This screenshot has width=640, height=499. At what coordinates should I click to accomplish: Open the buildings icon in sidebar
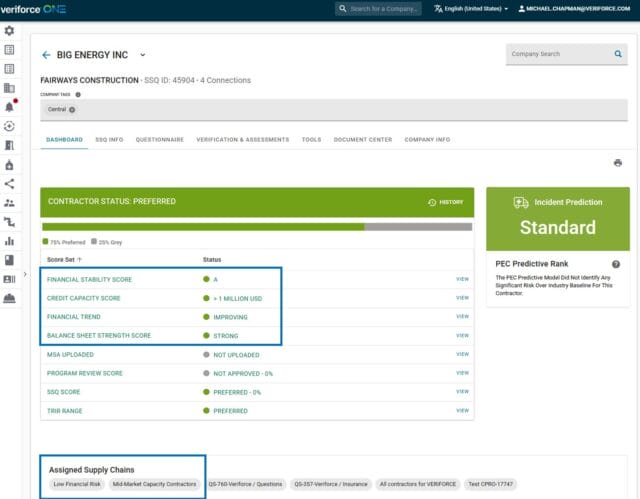coord(9,88)
